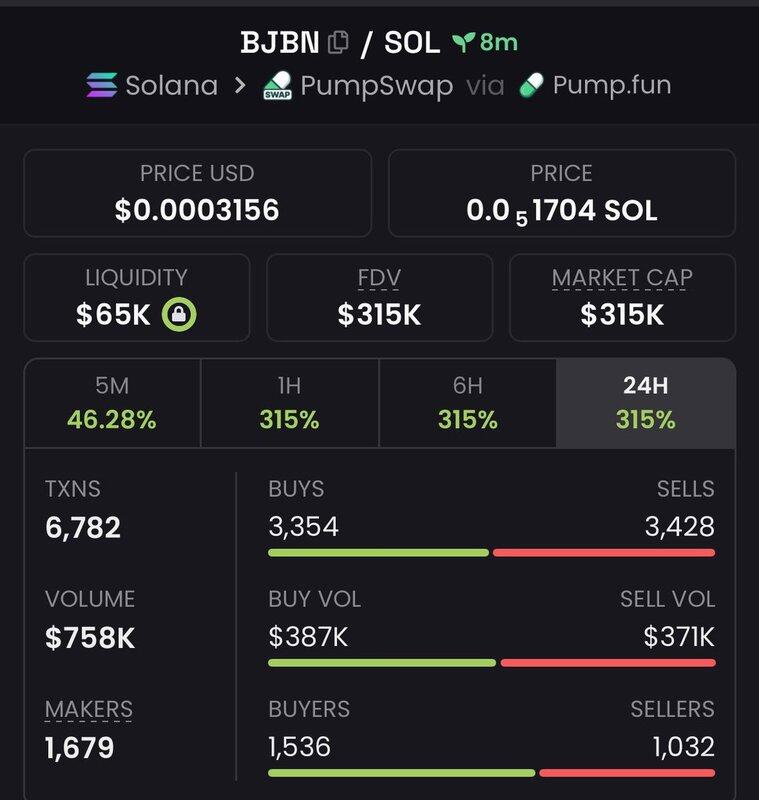759x800 pixels.
Task: Click the PRICE in SOL box
Action: [562, 193]
